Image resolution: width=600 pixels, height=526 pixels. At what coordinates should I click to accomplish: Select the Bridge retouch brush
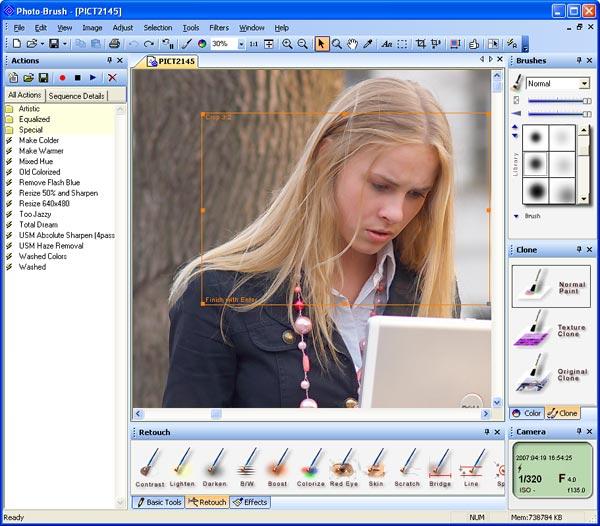440,467
